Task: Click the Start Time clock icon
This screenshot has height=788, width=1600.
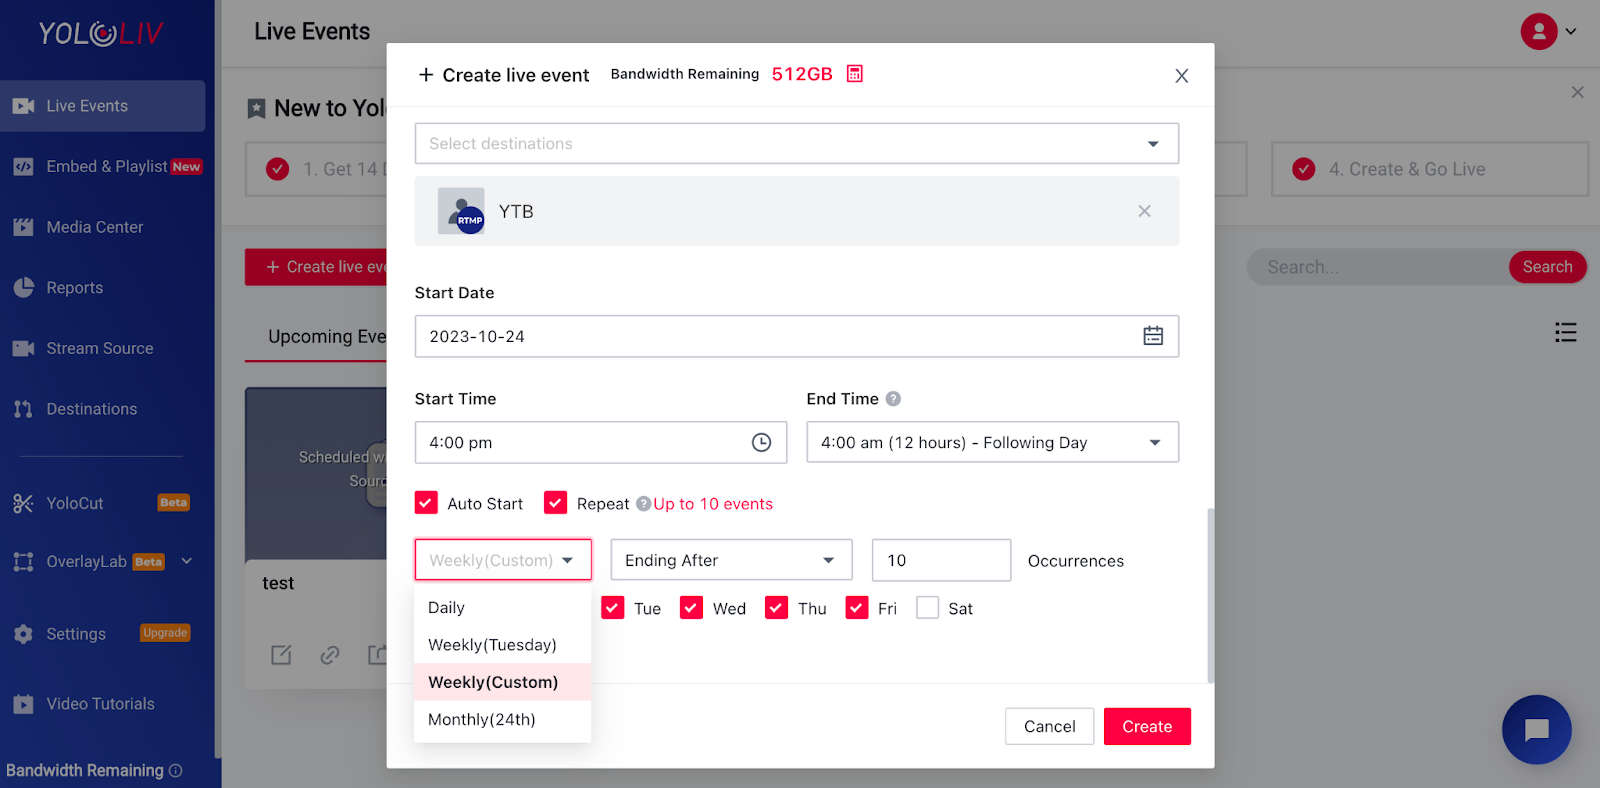Action: click(761, 442)
